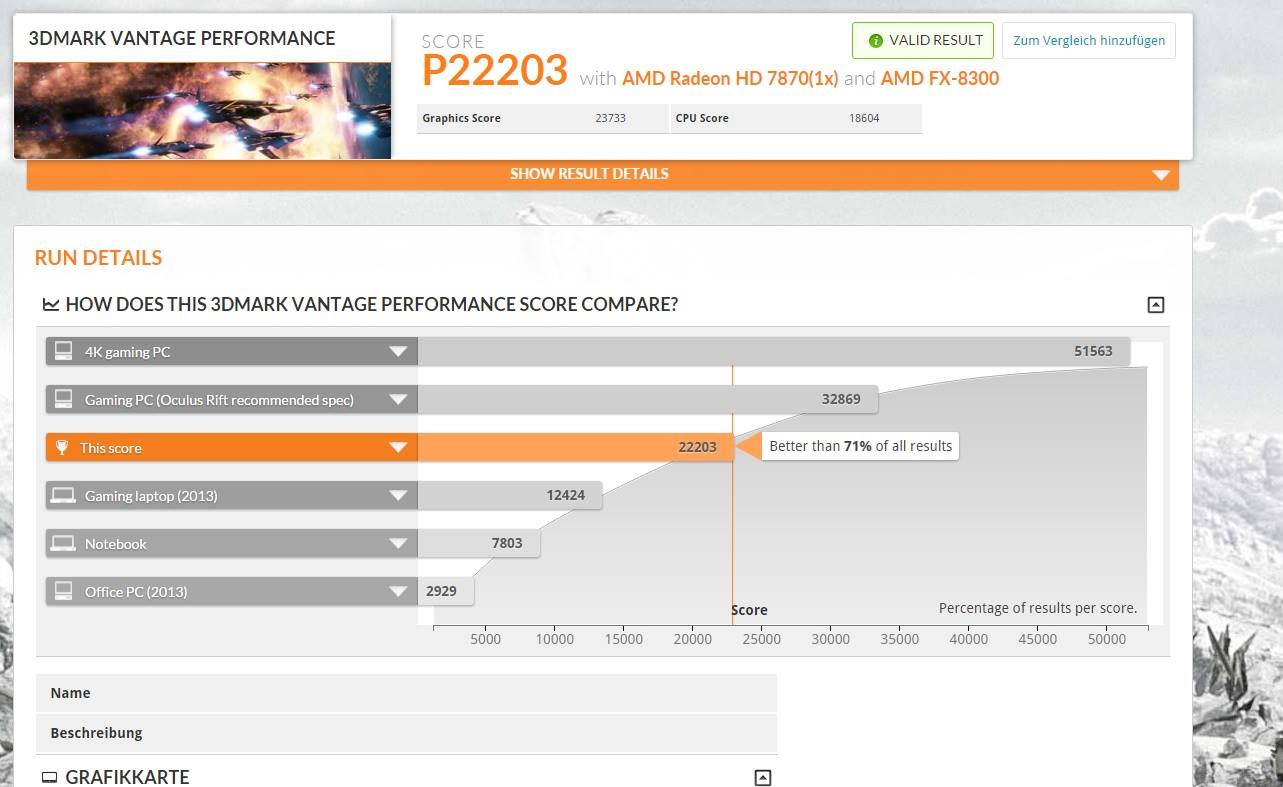Expand SHOW RESULT DETAILS bar

pos(603,174)
